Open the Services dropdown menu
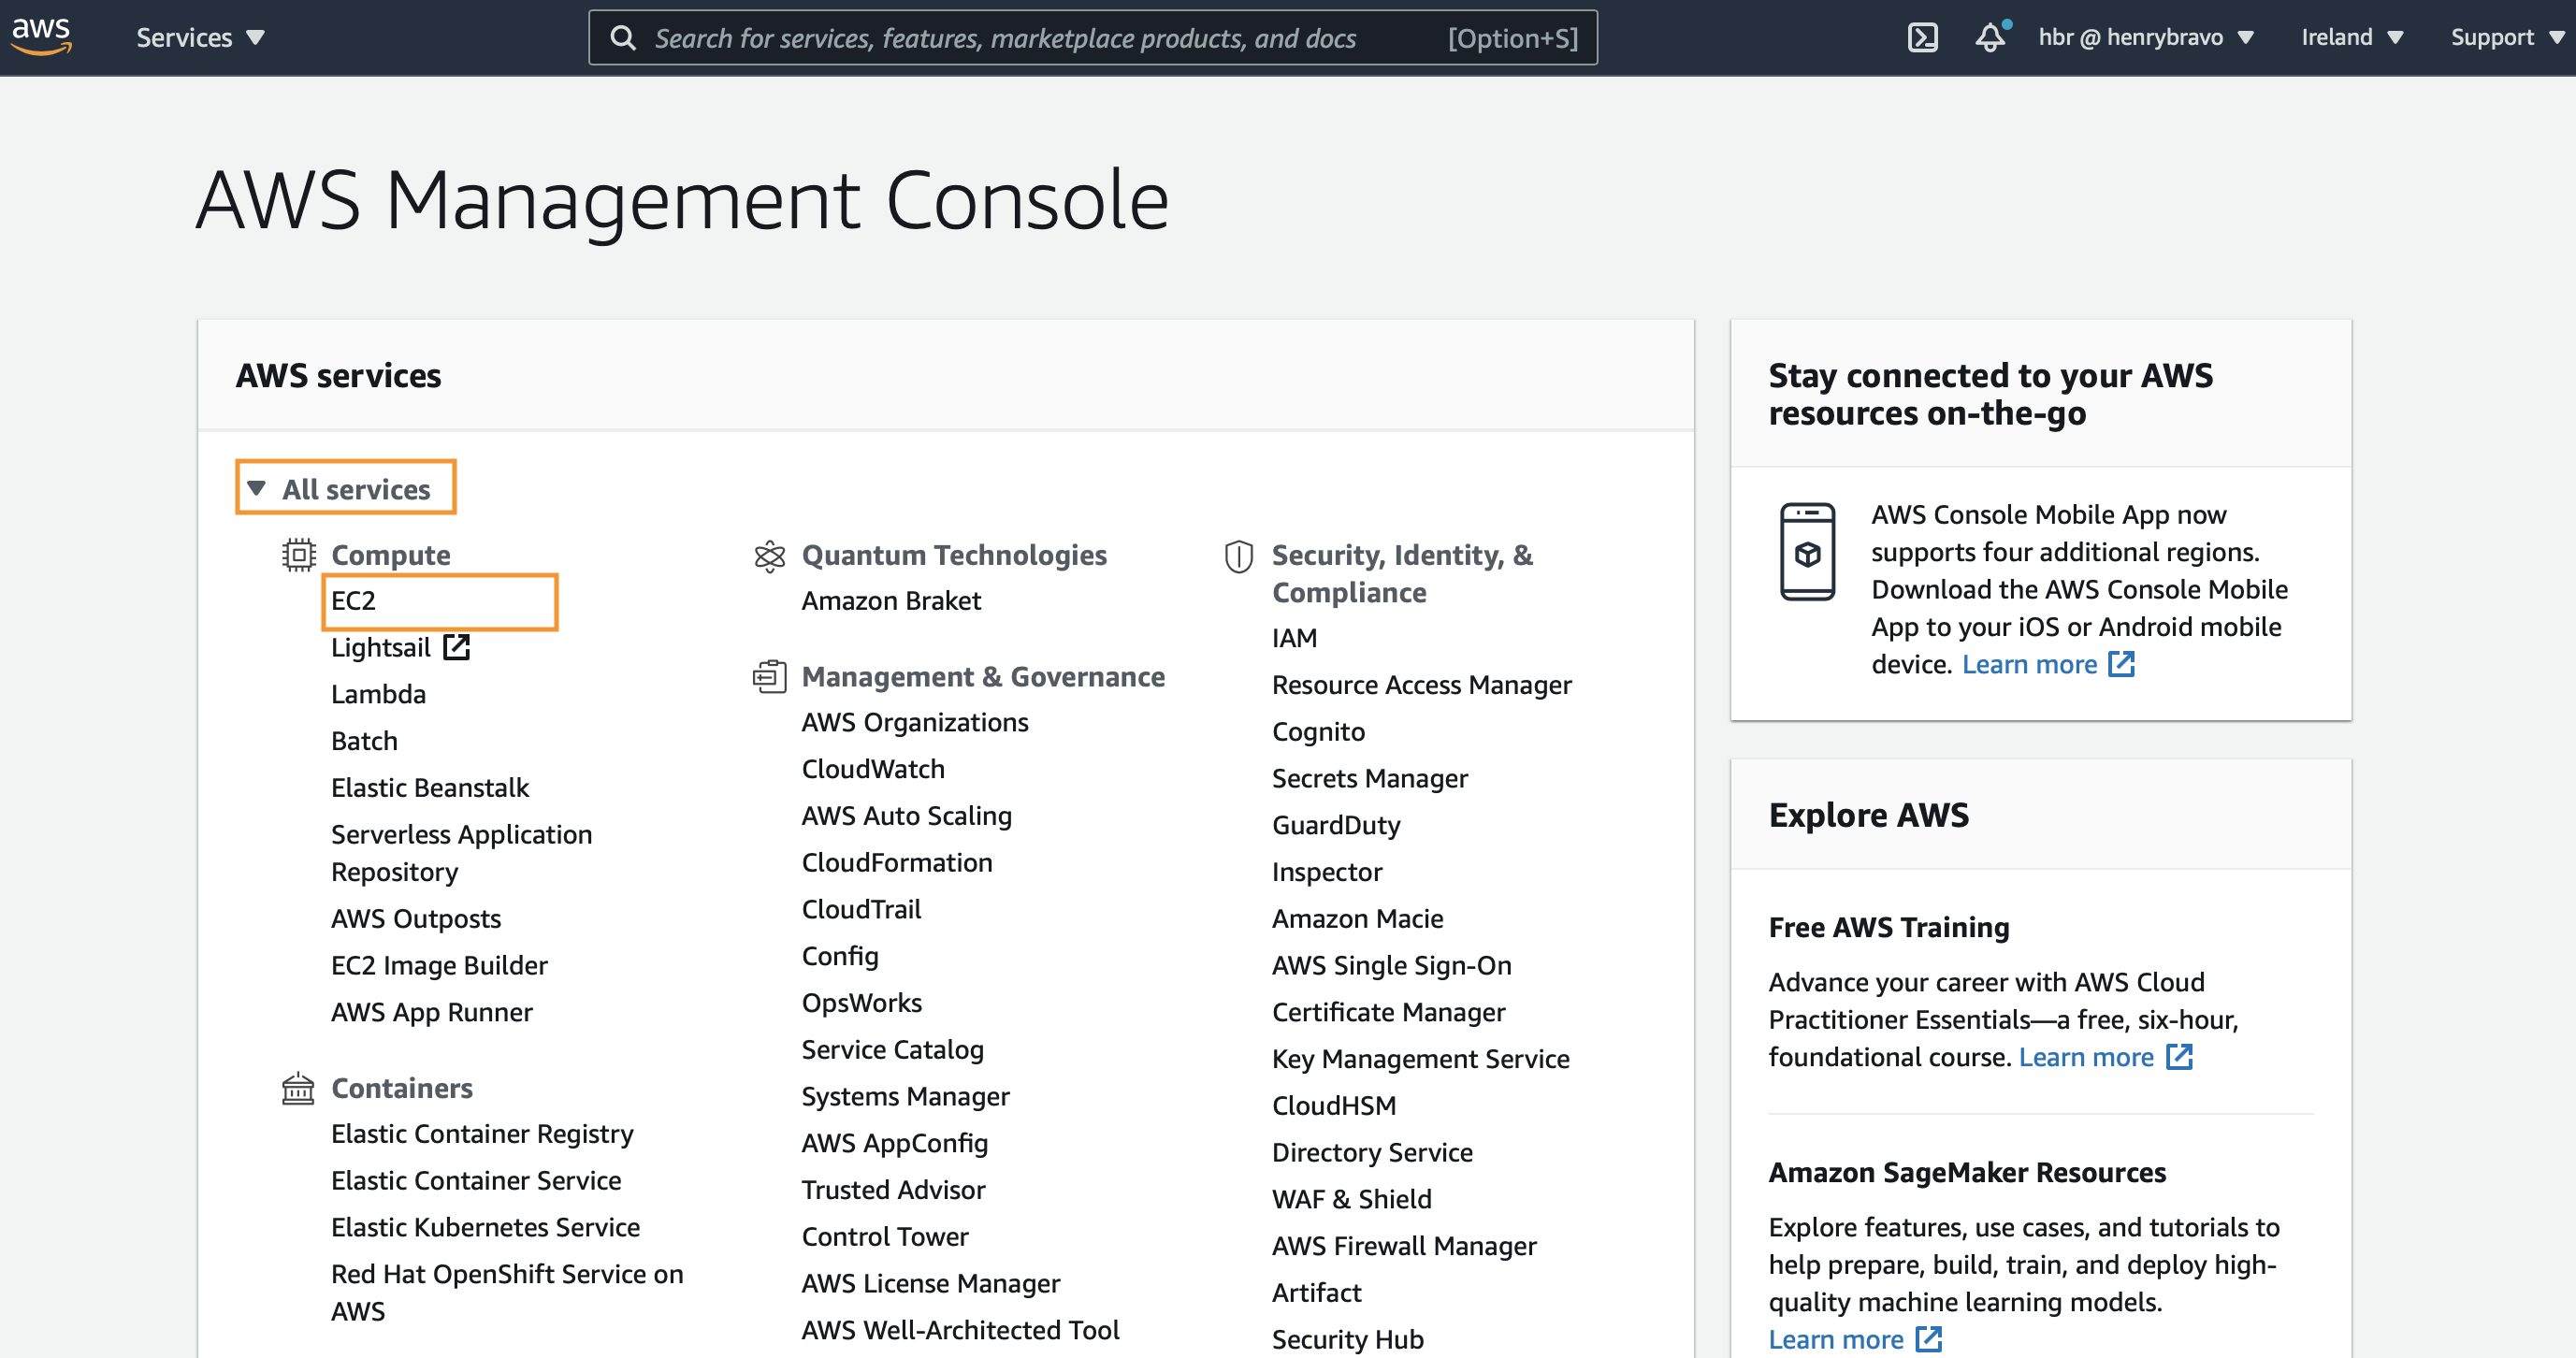This screenshot has width=2576, height=1358. (200, 38)
